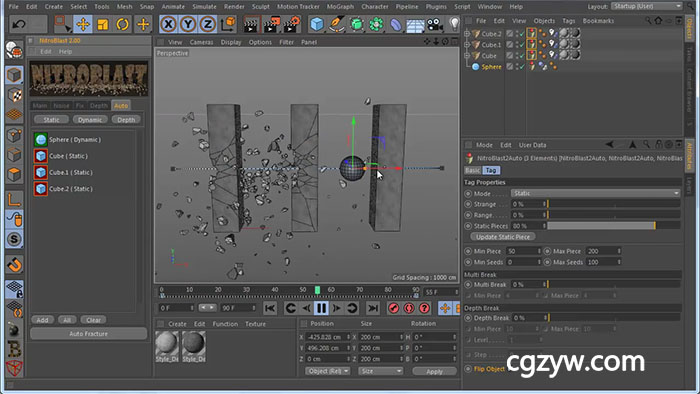The height and width of the screenshot is (394, 700).
Task: Click the Dynamic button in NitroBlast
Action: (x=90, y=120)
